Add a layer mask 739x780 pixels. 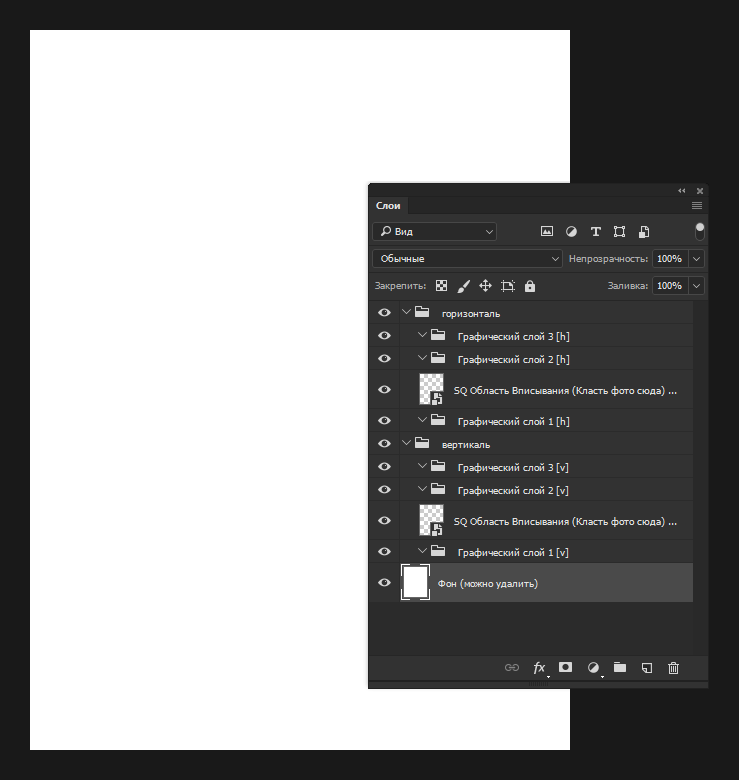point(565,667)
